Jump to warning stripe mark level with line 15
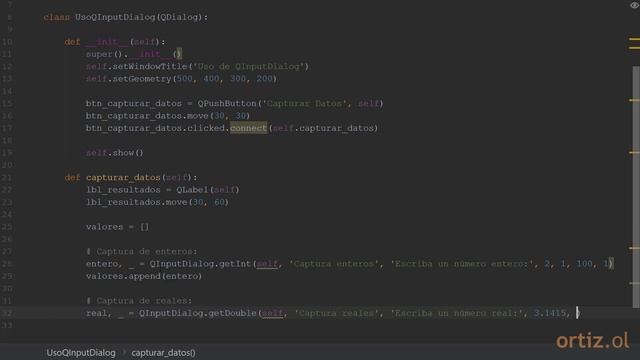The image size is (640, 360). click(634, 100)
